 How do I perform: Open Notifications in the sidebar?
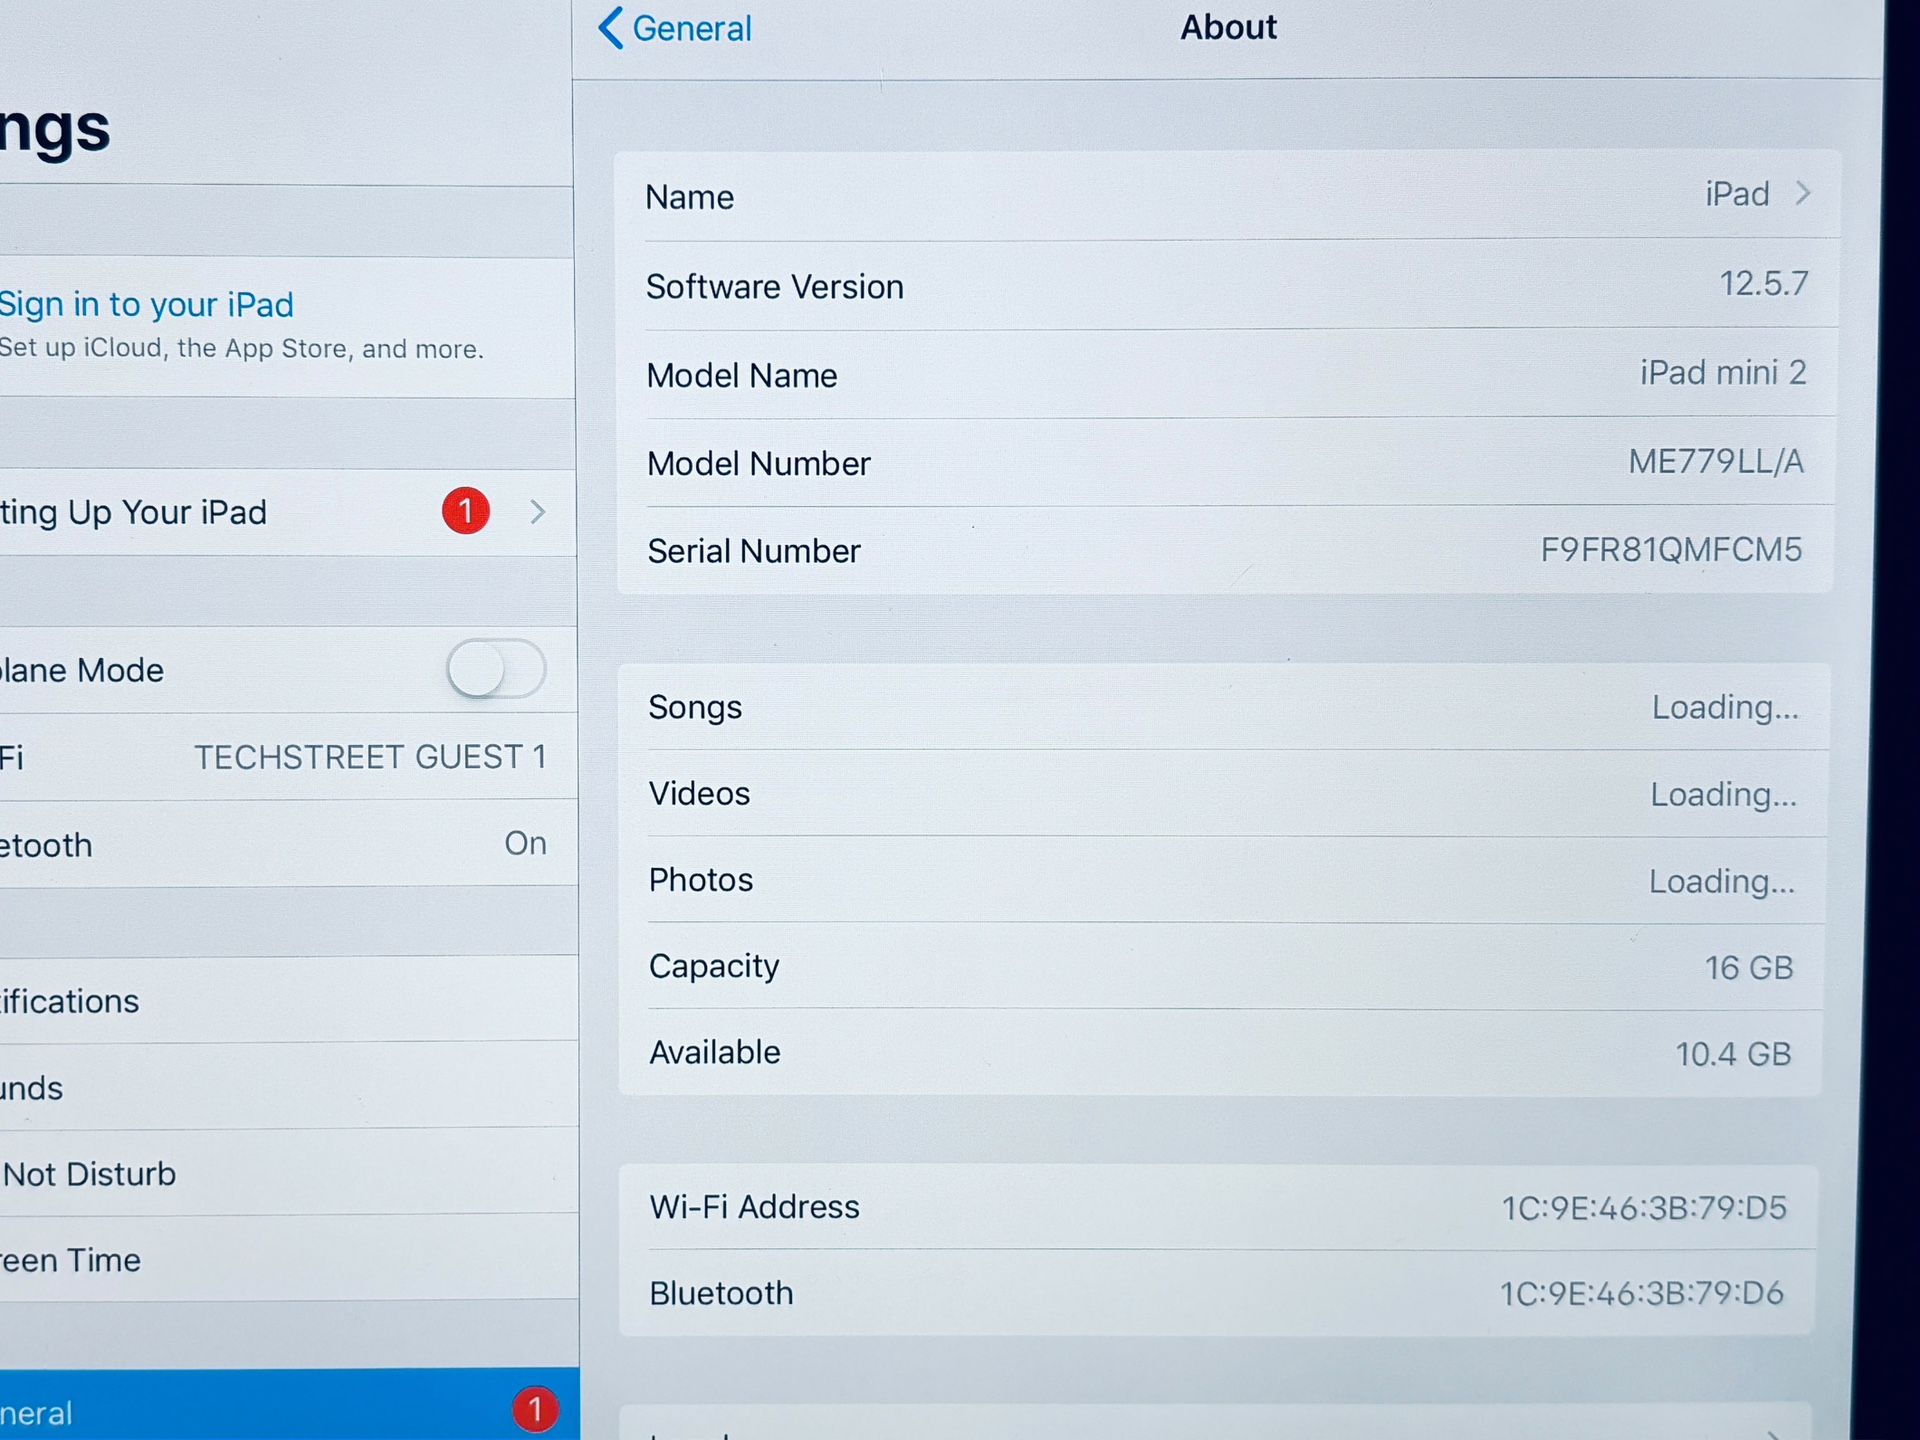(x=289, y=1000)
